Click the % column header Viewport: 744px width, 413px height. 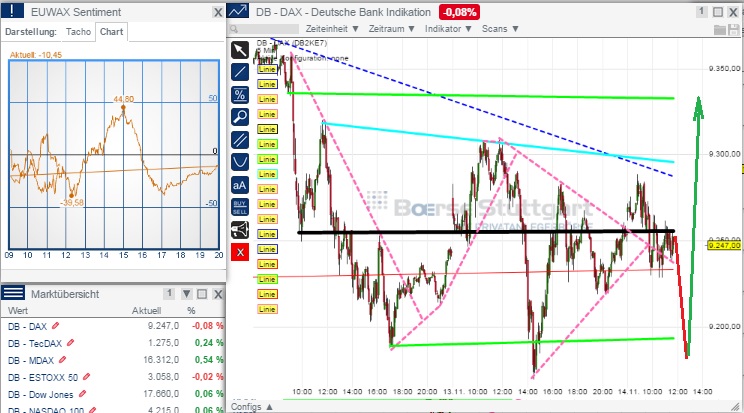[x=191, y=311]
